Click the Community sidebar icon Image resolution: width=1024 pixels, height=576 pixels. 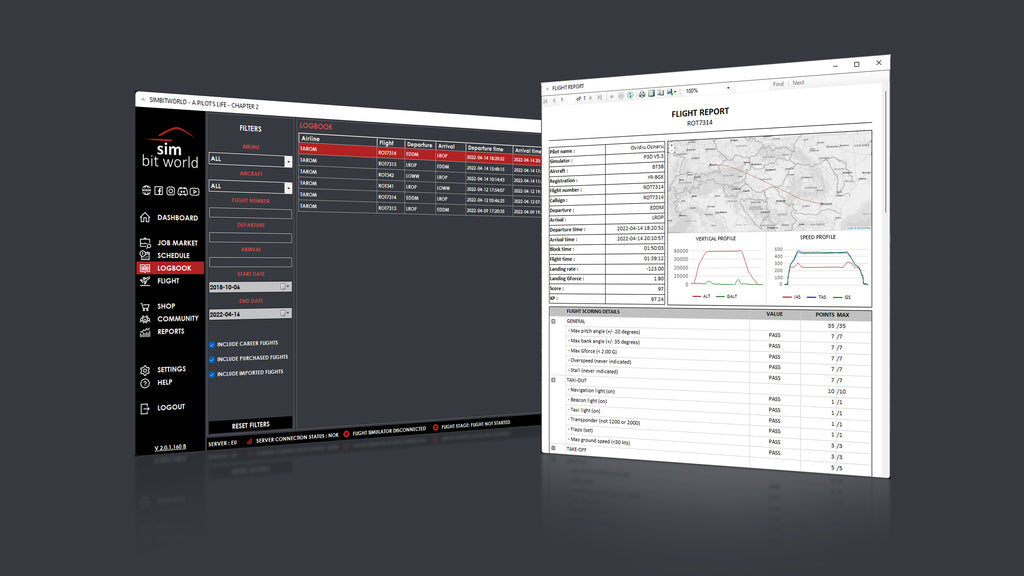[145, 319]
